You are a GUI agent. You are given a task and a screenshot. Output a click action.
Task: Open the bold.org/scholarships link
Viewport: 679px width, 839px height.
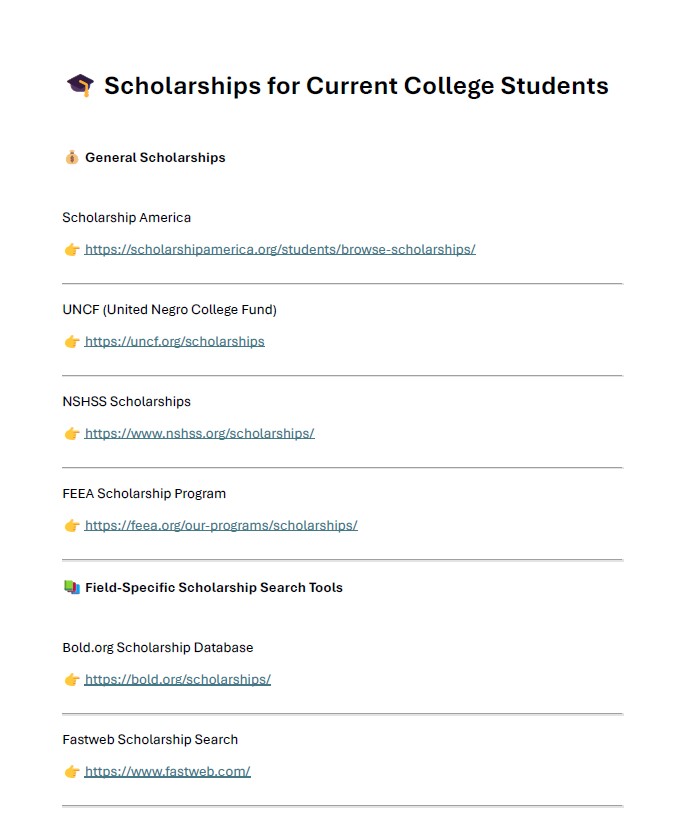pyautogui.click(x=178, y=680)
